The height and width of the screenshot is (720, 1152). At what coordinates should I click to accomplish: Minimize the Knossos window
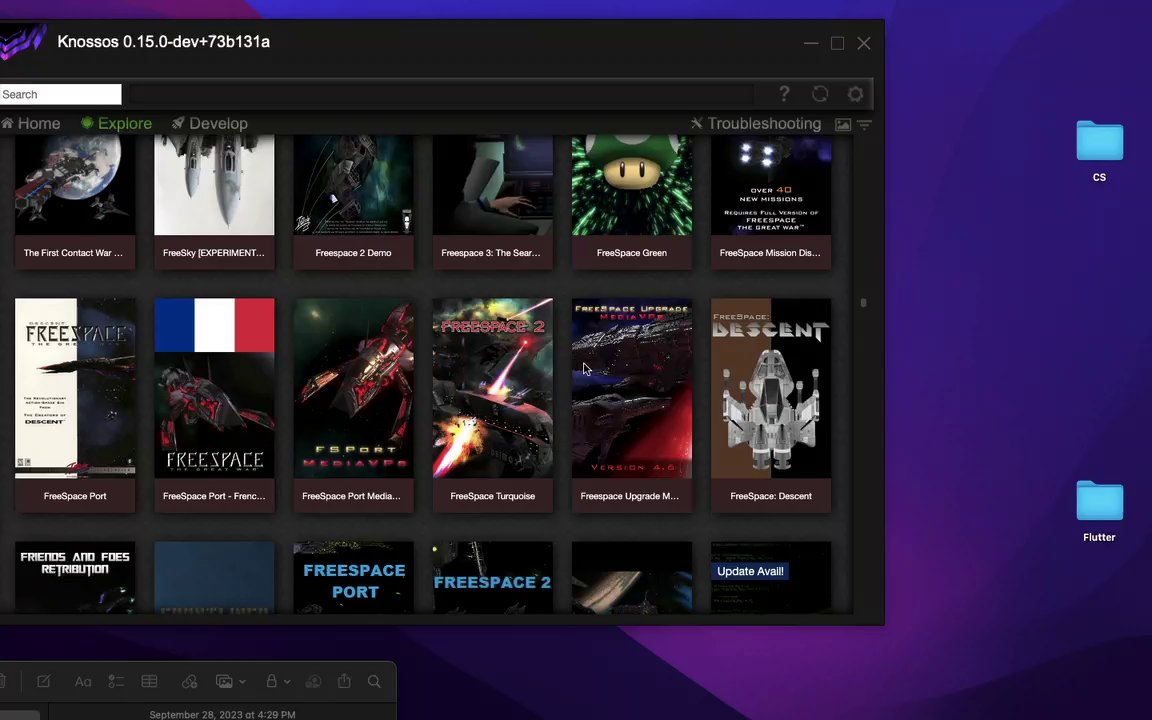point(811,43)
